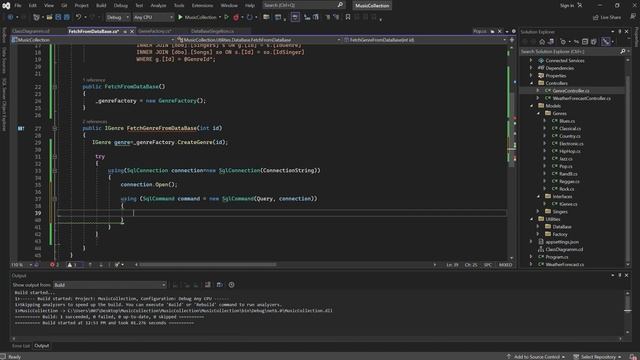Click the Show All Files icon in Solution Explorer
This screenshot has height=360, width=640.
594,42
